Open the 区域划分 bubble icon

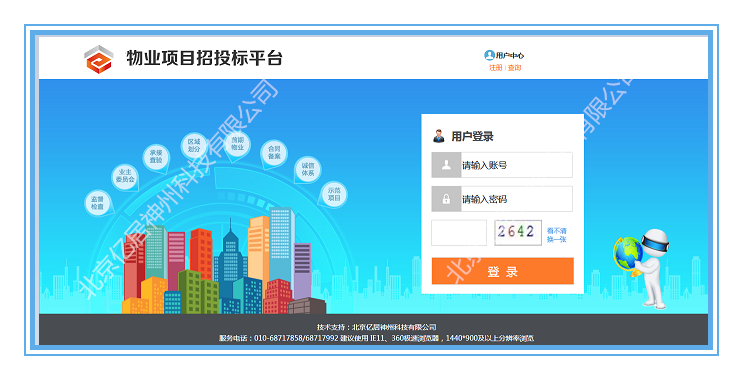tap(194, 145)
